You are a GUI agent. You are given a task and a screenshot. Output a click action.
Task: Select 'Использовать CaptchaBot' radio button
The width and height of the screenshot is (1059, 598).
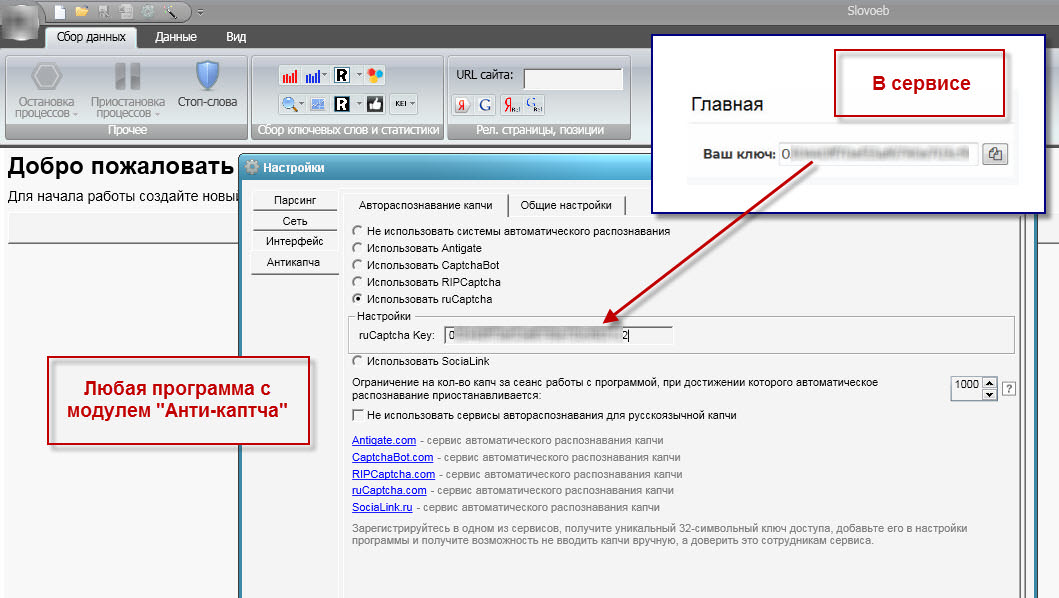357,265
